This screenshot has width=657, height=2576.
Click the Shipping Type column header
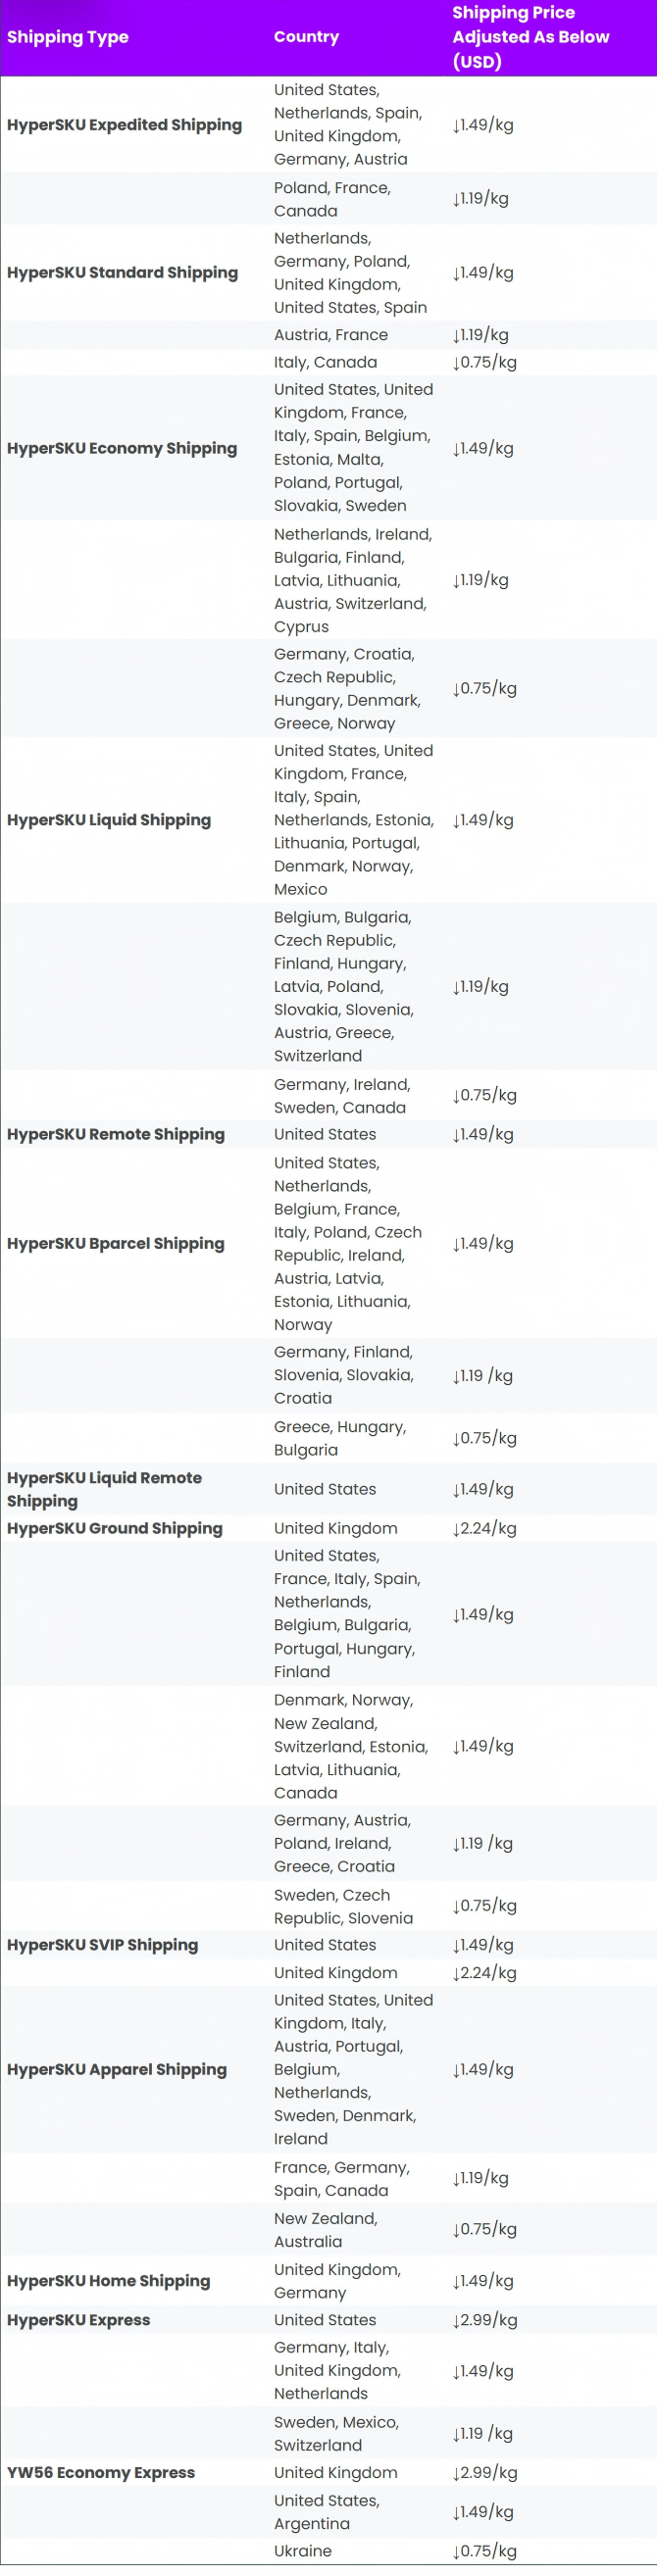tap(68, 37)
